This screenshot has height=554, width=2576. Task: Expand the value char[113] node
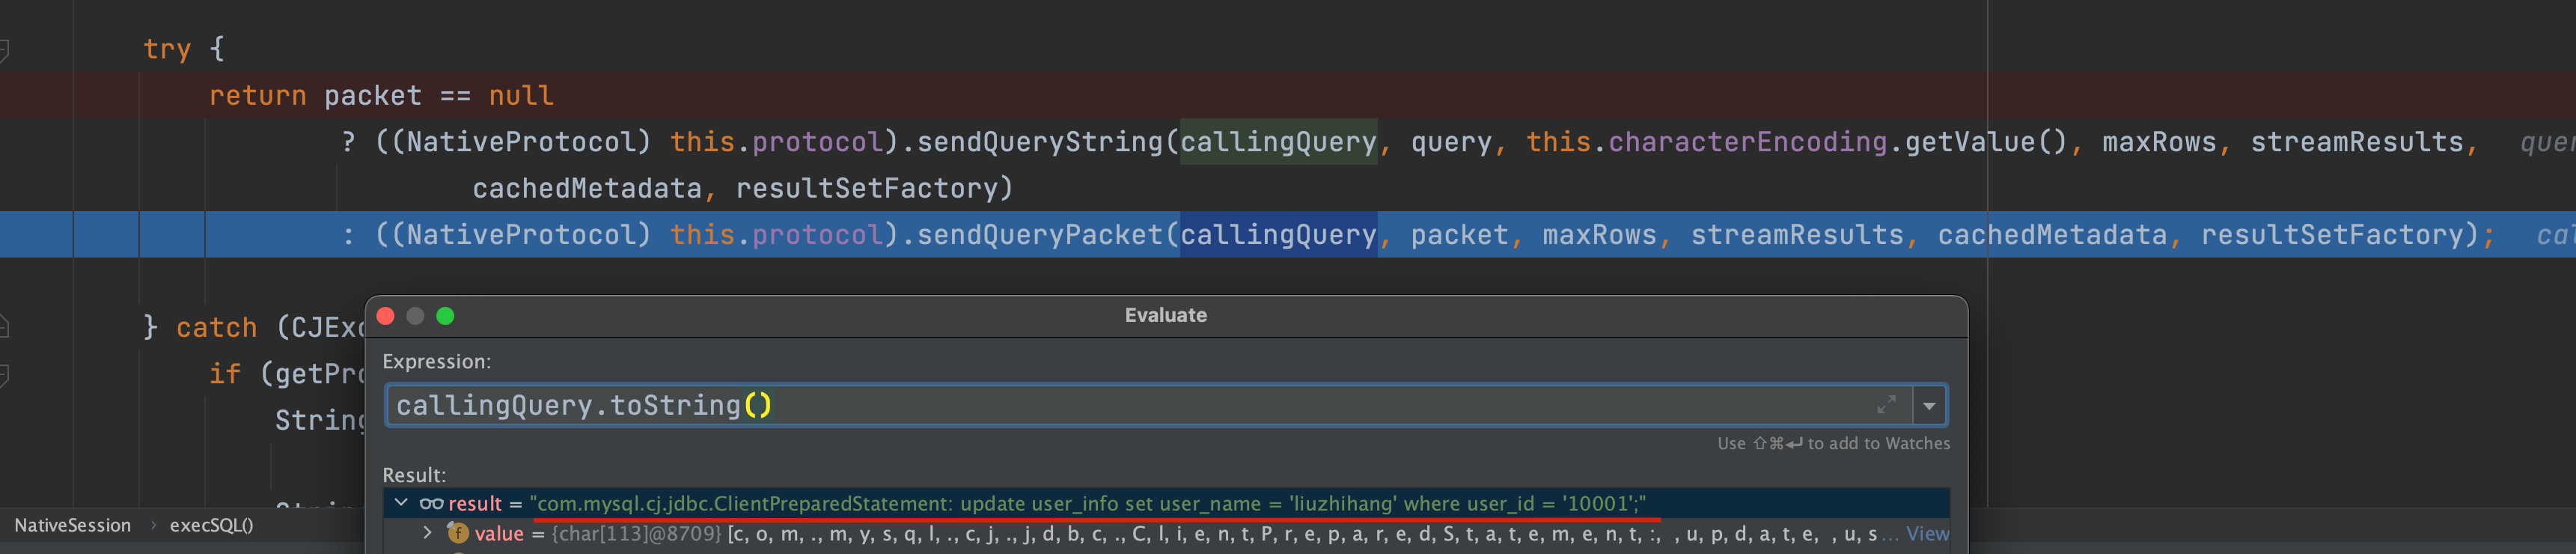pos(428,533)
